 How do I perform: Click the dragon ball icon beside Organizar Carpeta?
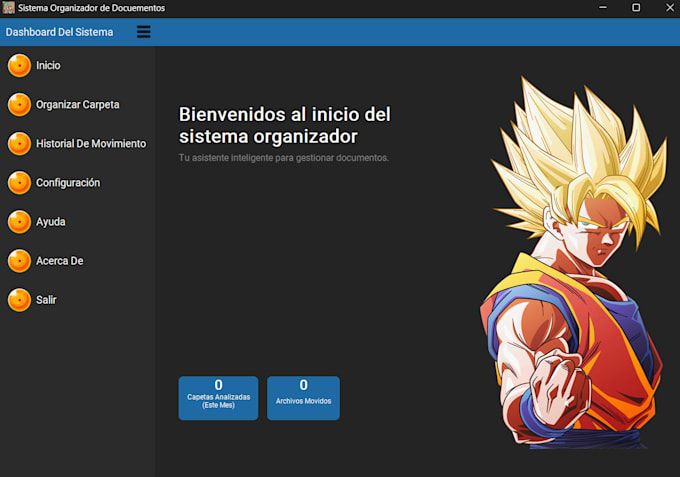tap(20, 105)
